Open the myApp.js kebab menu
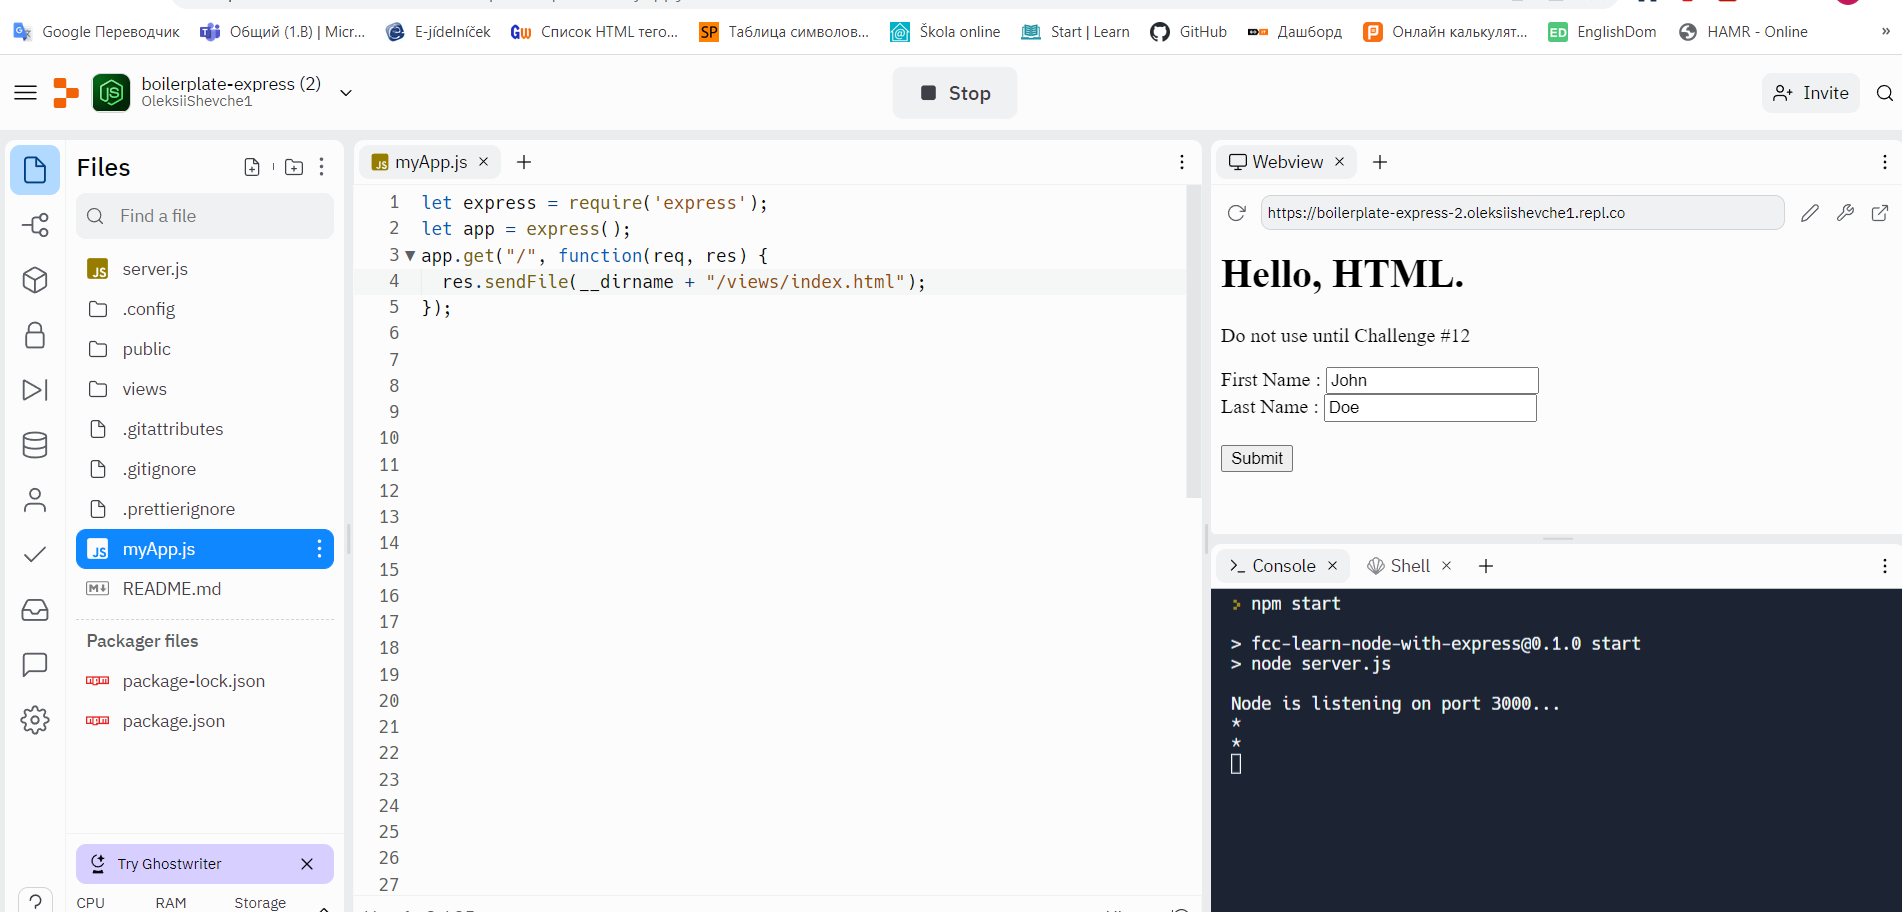 pos(317,549)
